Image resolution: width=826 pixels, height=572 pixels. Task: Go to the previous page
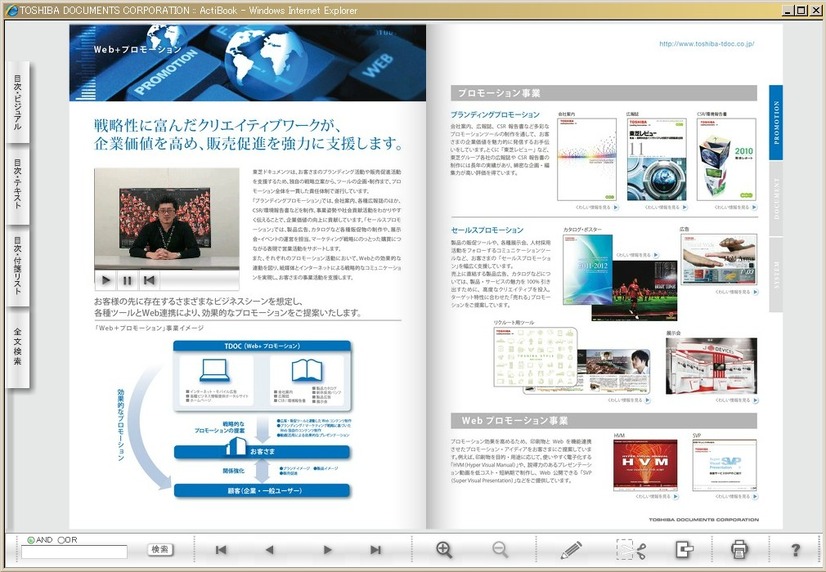tap(270, 550)
